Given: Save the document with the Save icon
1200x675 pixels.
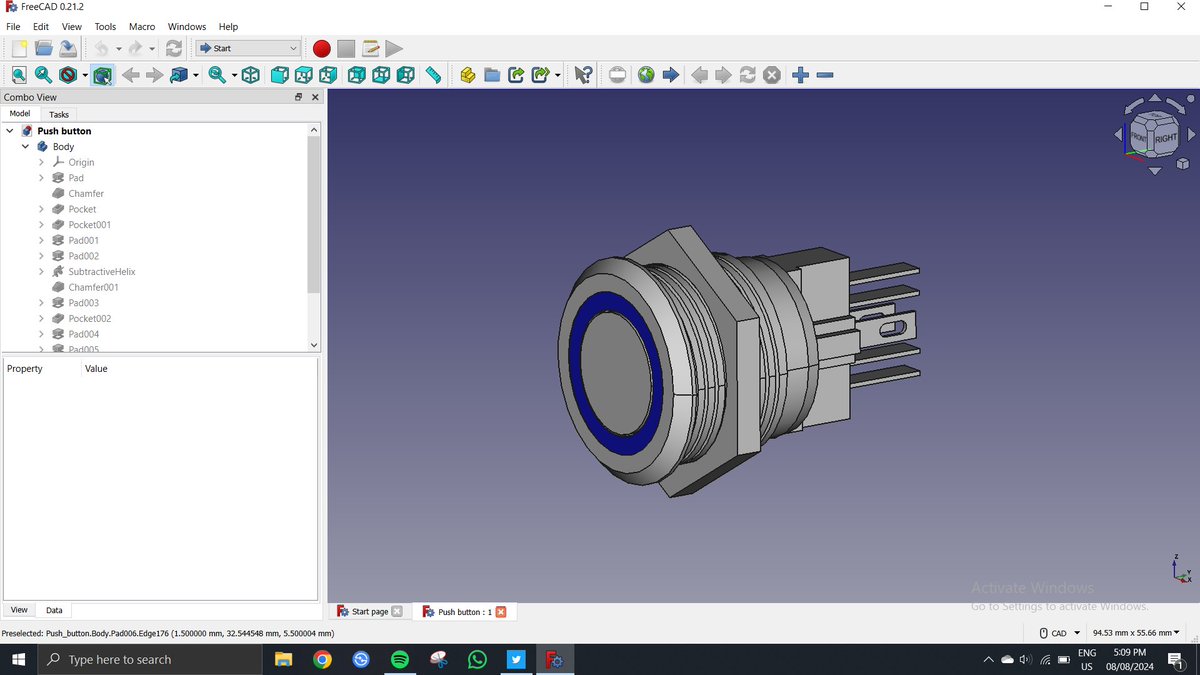Looking at the screenshot, I should (67, 48).
